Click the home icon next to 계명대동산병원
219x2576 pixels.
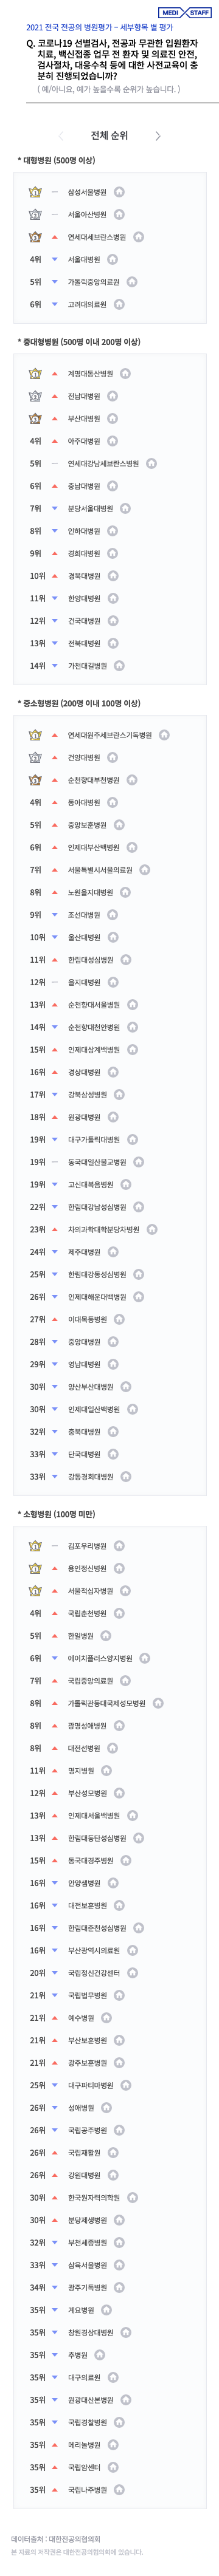click(125, 374)
